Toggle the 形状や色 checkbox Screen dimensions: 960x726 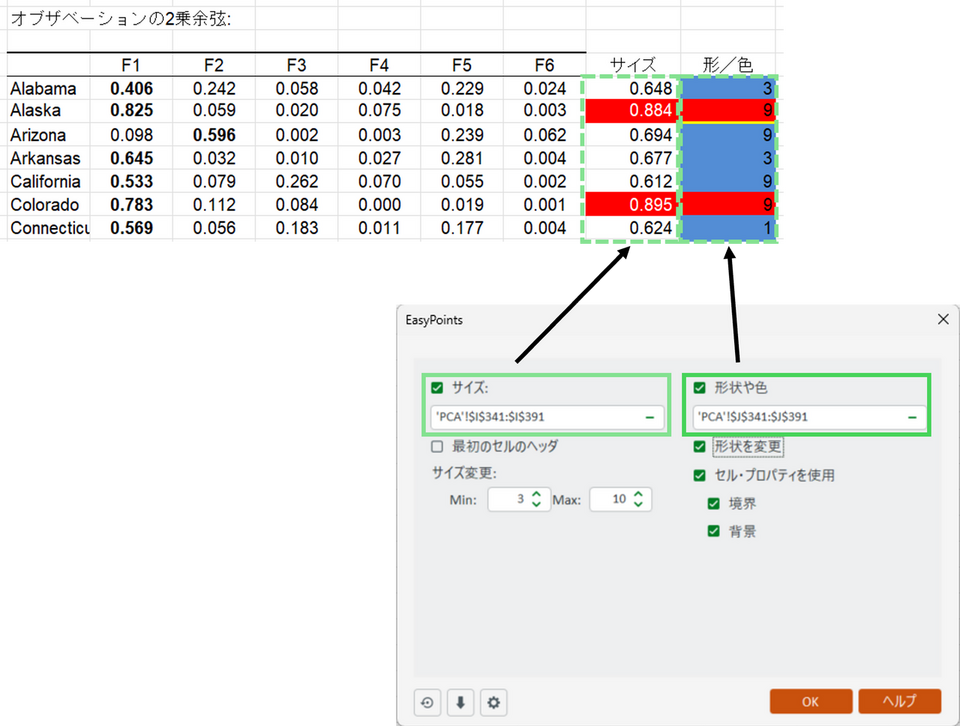(700, 388)
